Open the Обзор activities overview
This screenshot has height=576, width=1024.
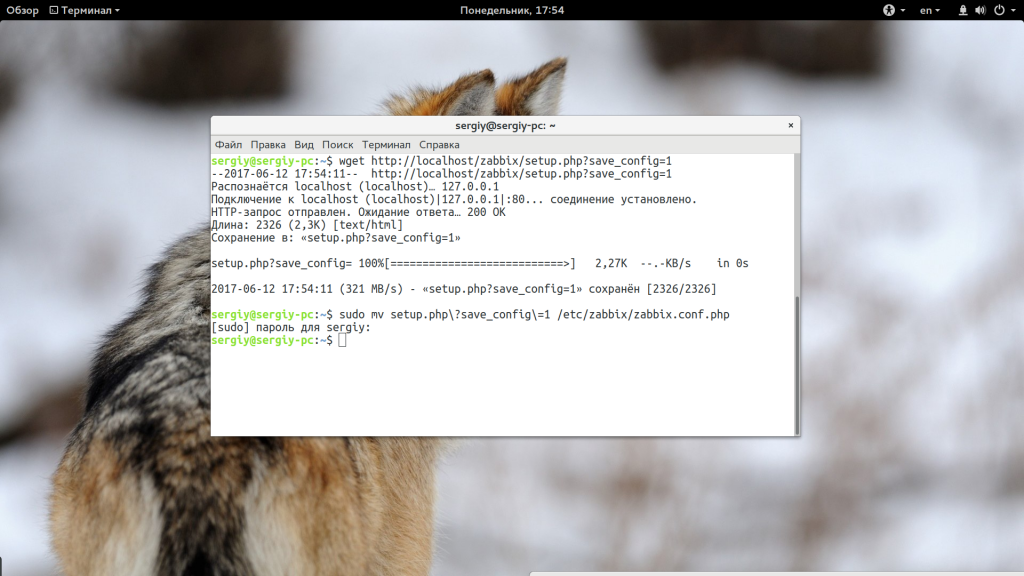coord(22,10)
